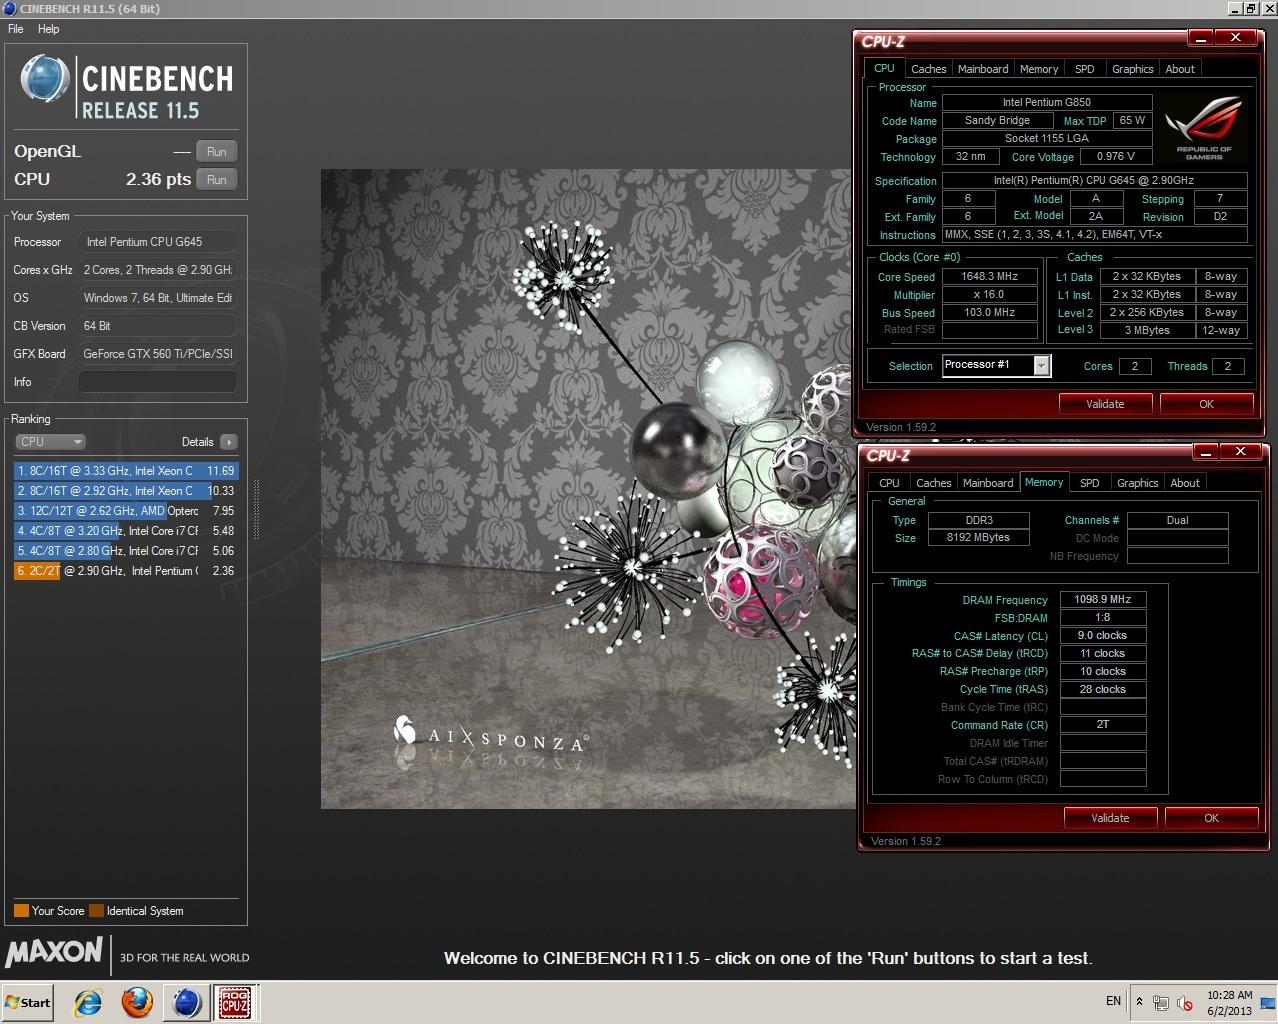Click the ranking Details arrow button

coord(228,441)
